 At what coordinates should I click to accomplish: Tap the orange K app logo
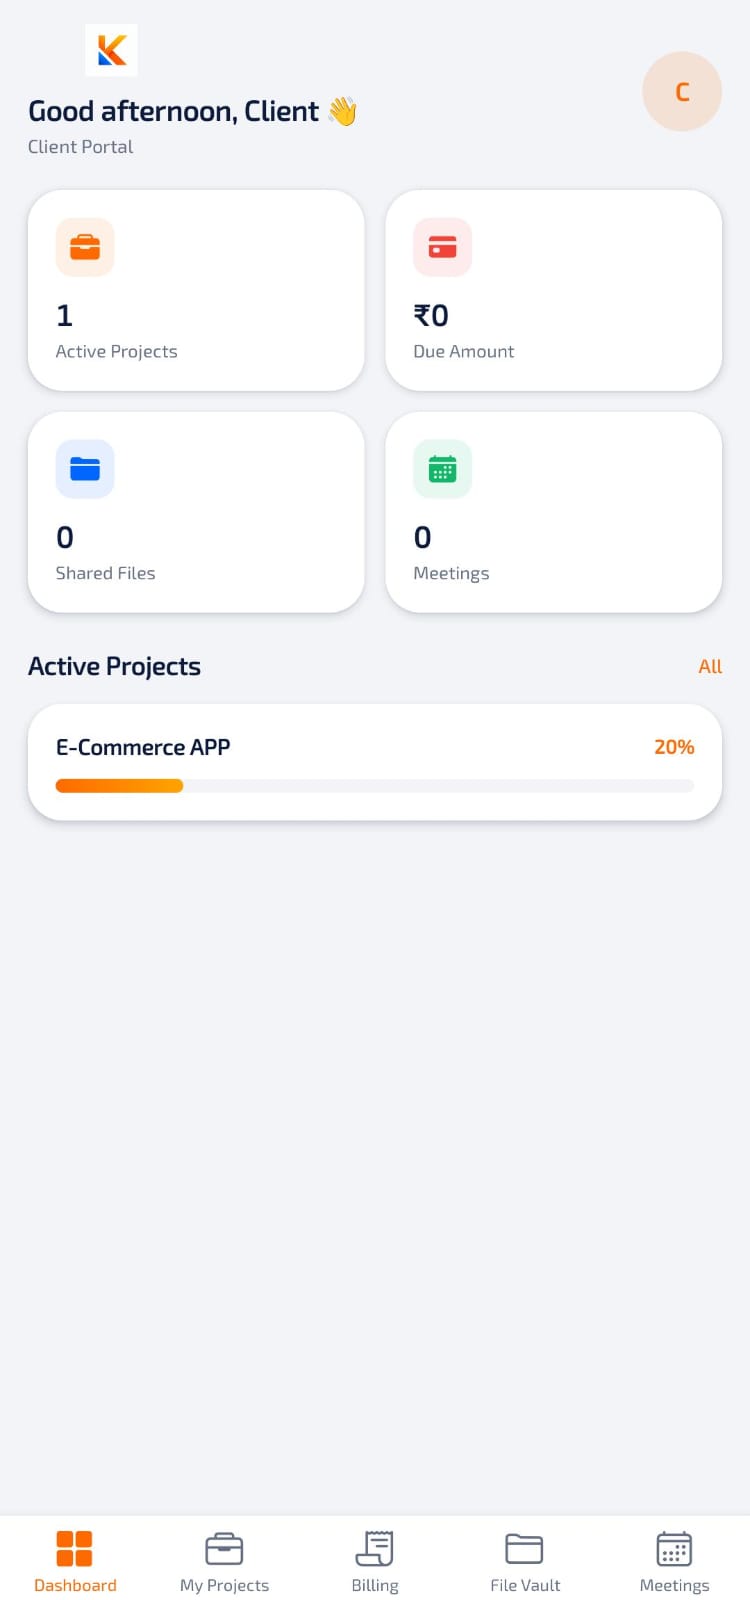111,50
